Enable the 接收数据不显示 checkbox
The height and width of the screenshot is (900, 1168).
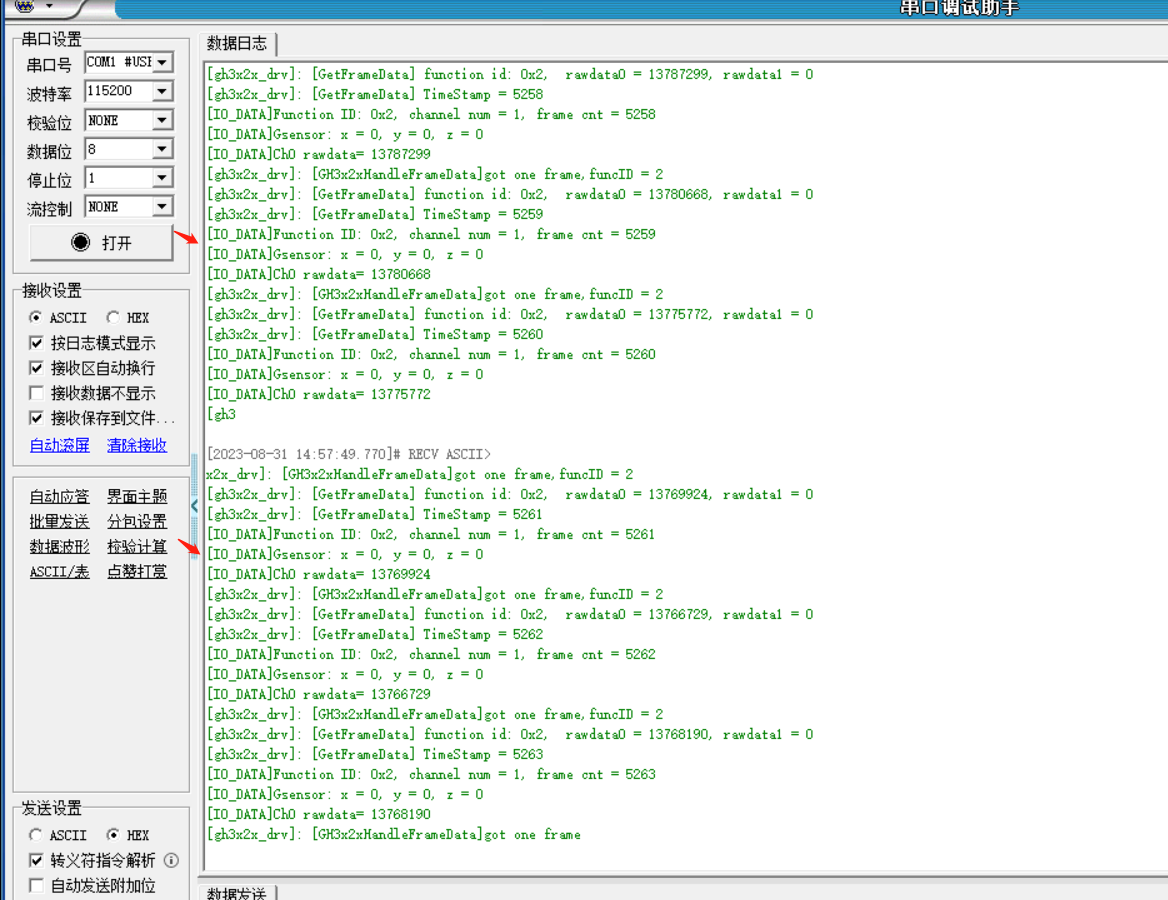point(37,393)
